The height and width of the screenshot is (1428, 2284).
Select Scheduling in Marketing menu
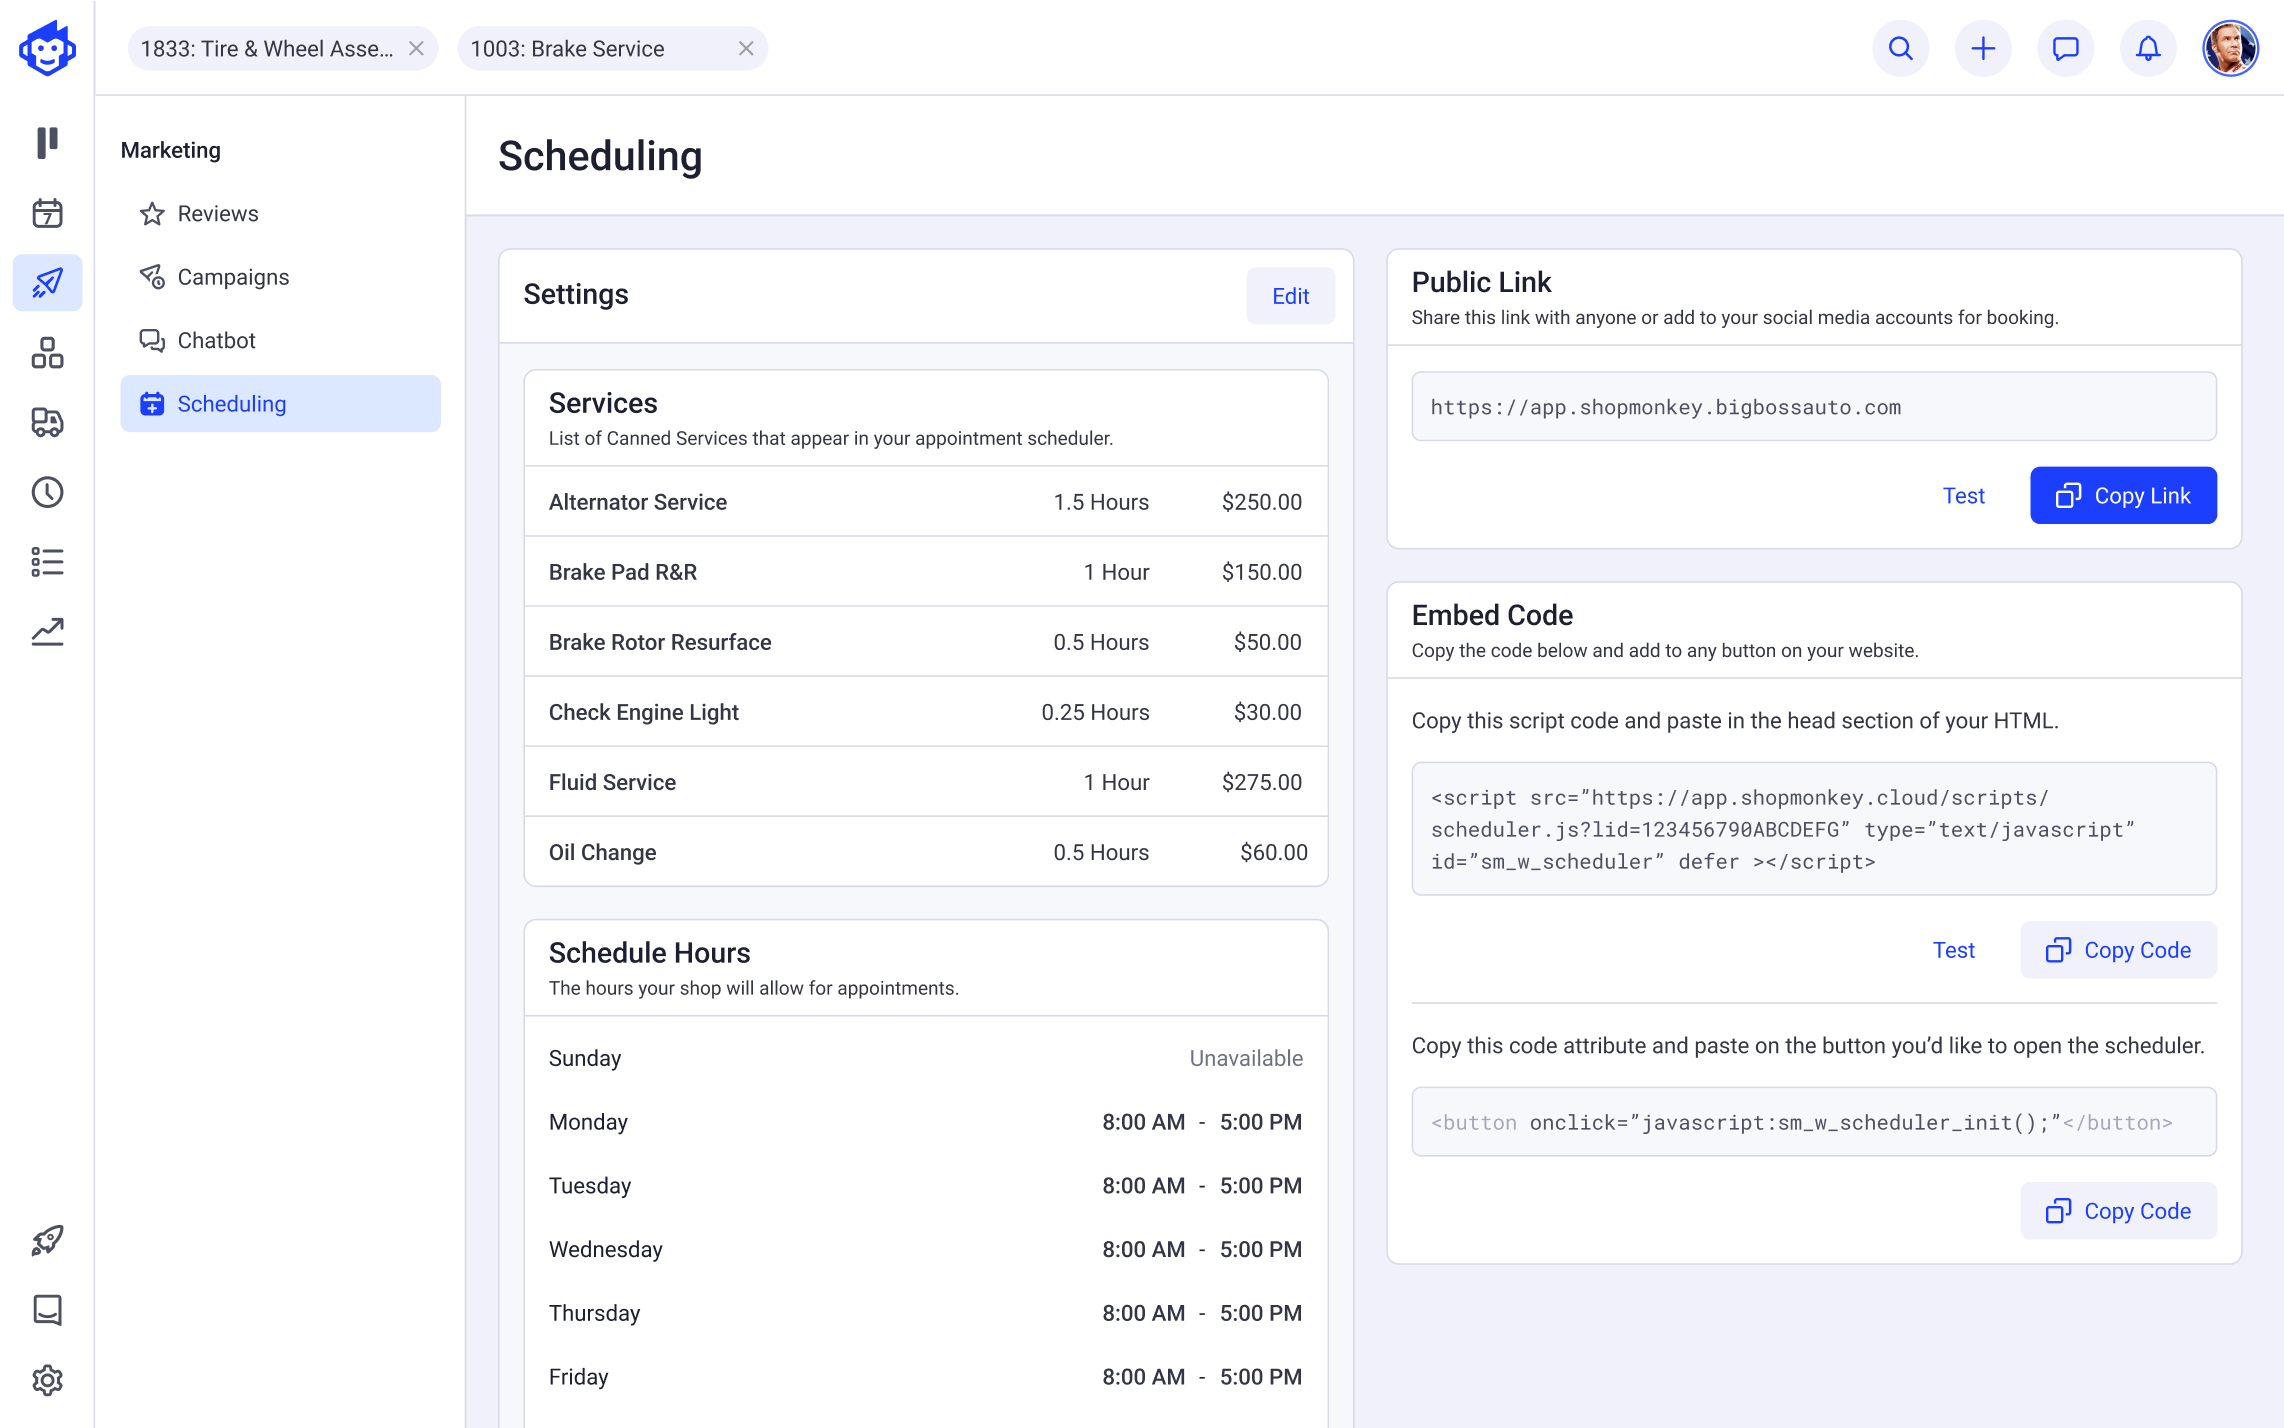(x=280, y=404)
